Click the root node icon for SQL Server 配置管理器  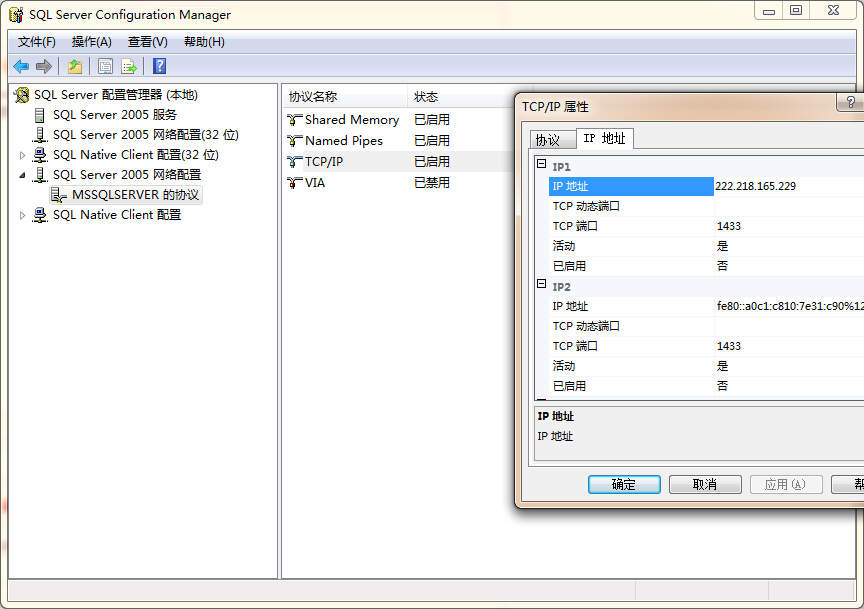(22, 95)
